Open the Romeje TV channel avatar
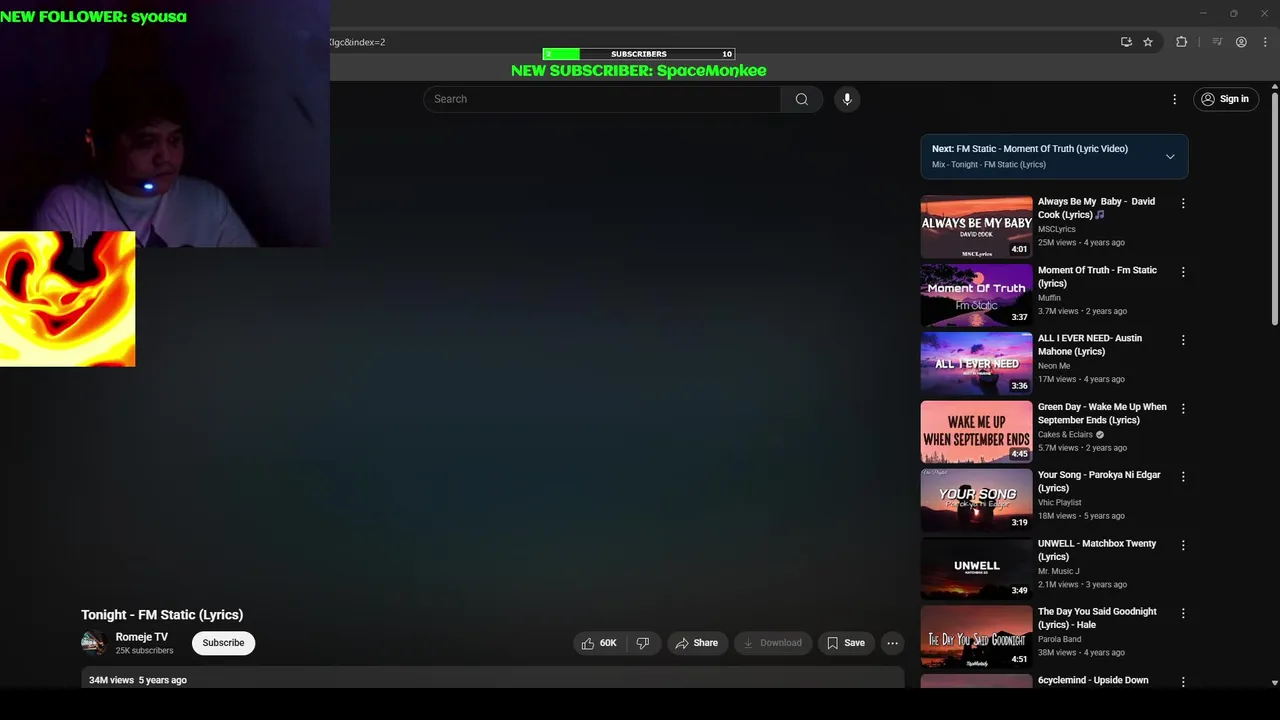1280x720 pixels. [x=94, y=643]
